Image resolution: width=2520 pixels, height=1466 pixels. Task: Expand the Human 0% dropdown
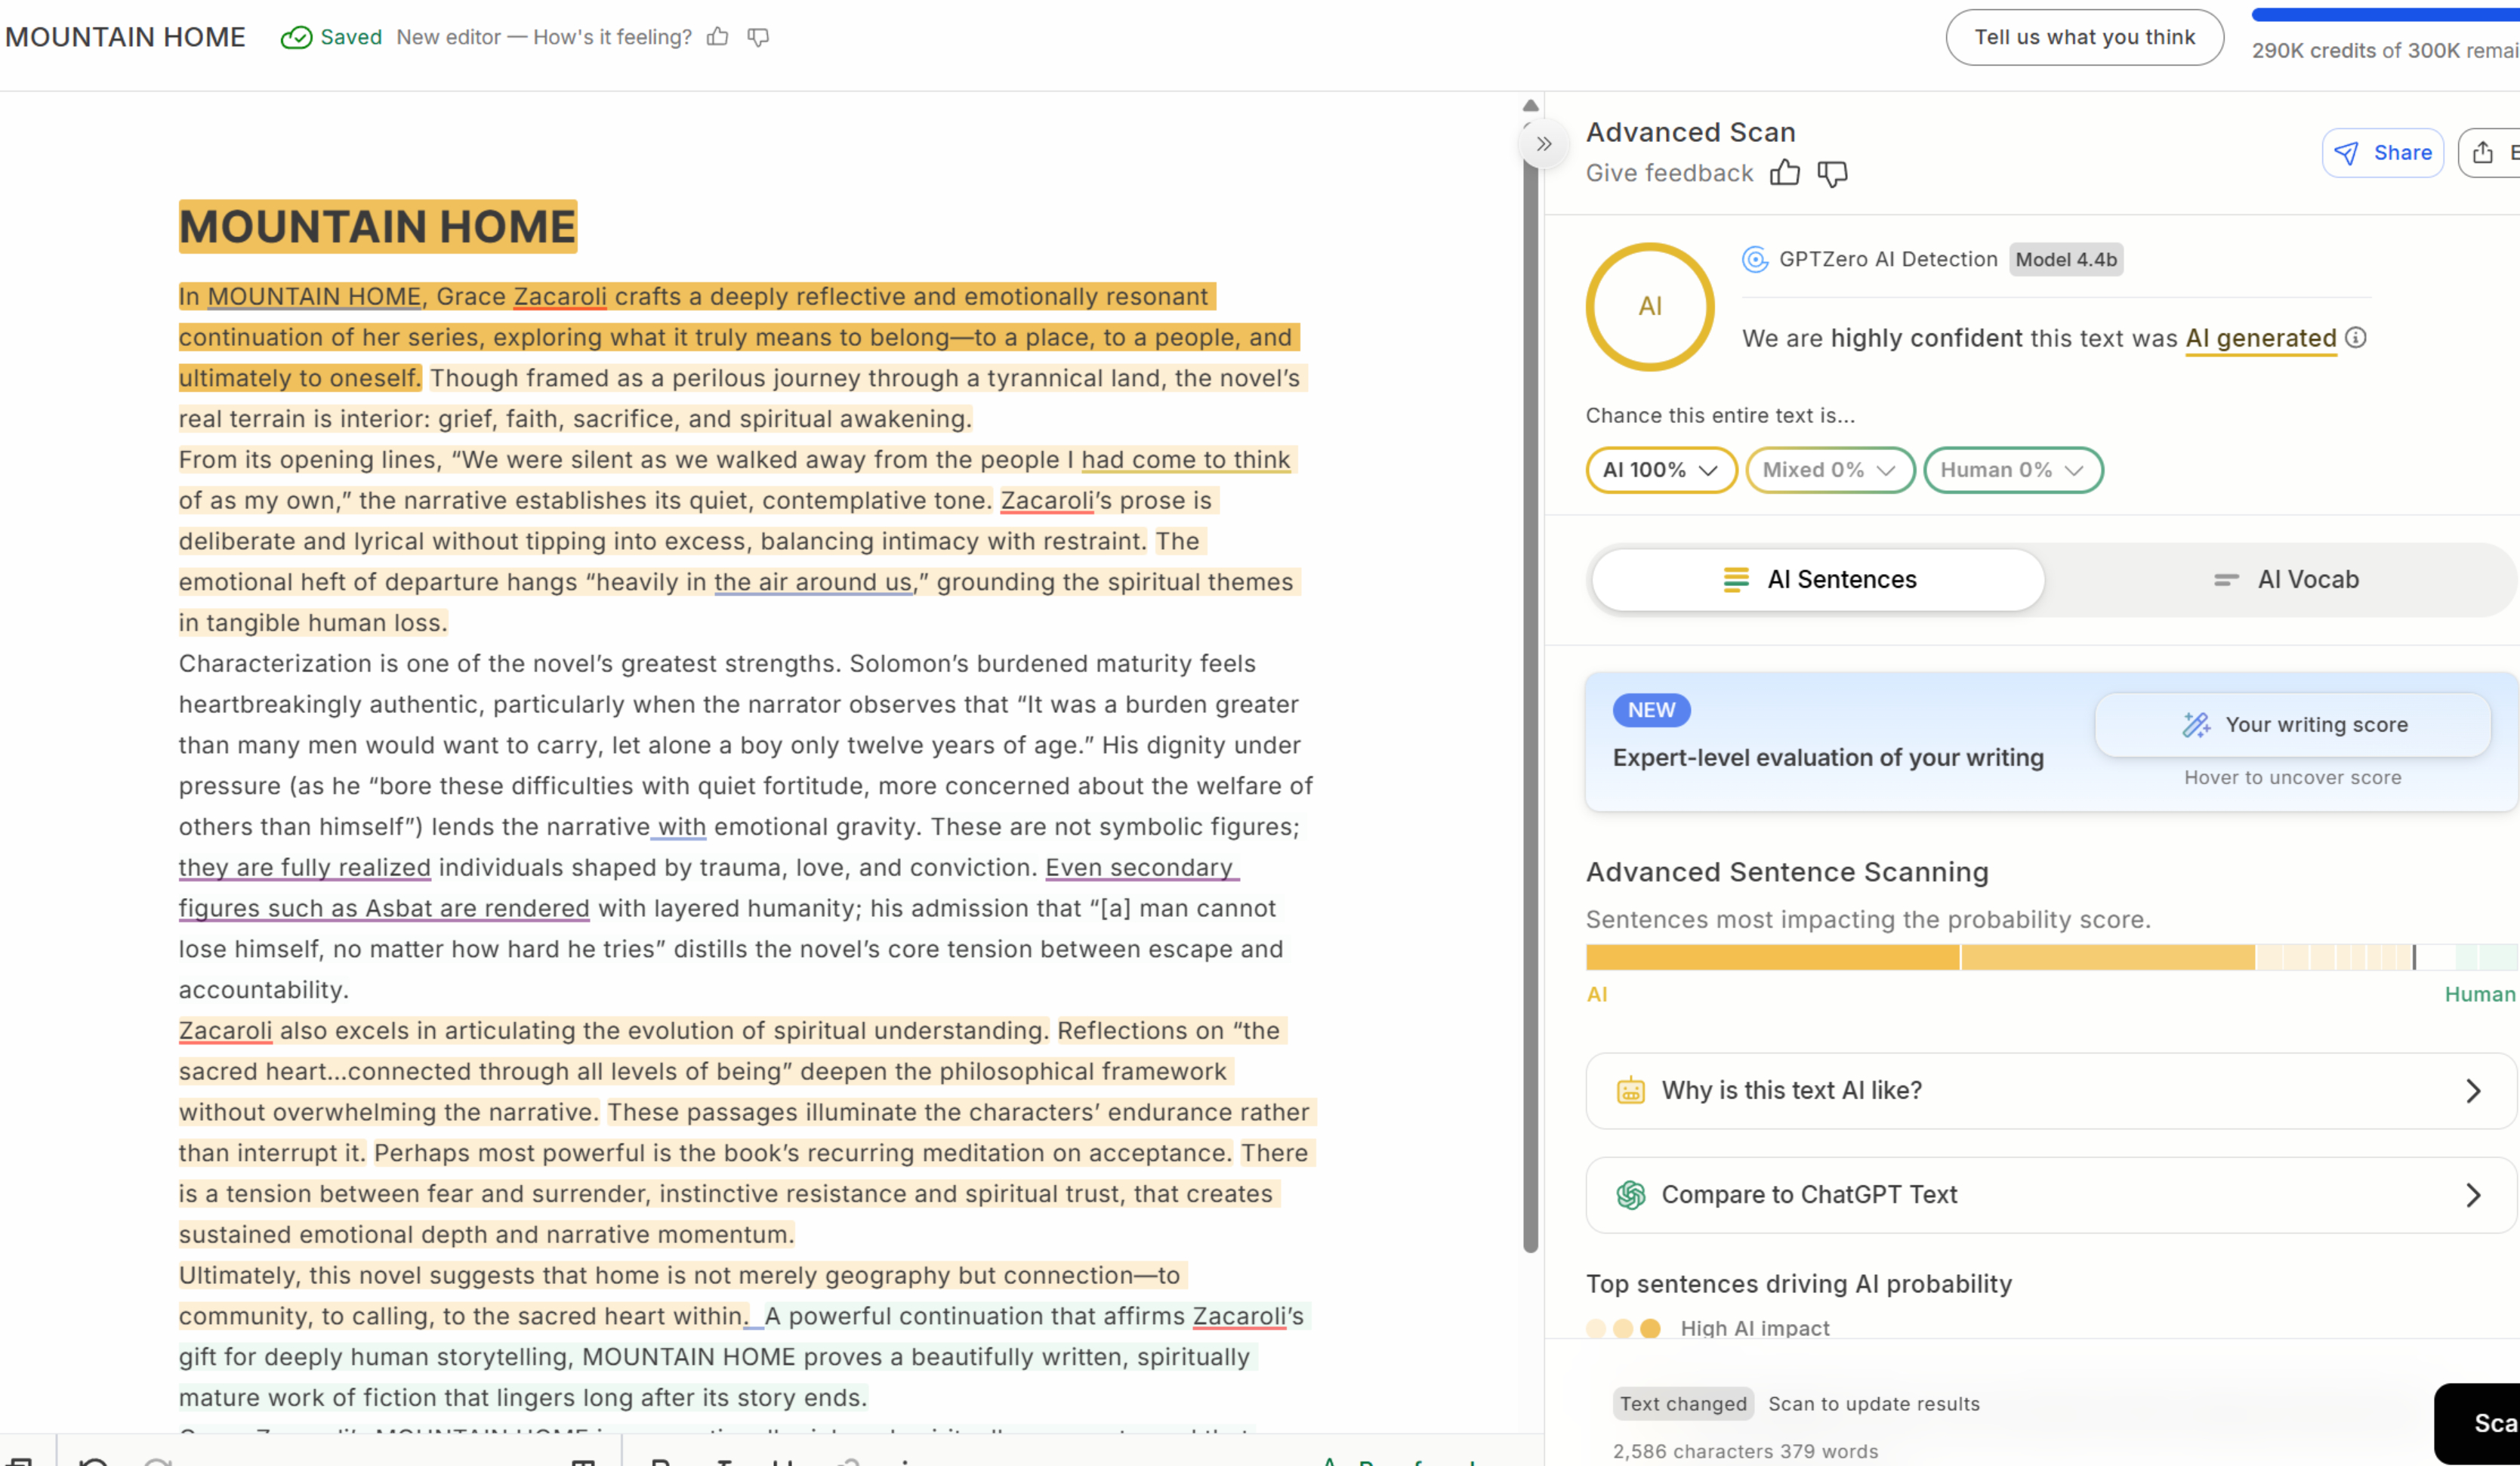click(2012, 470)
